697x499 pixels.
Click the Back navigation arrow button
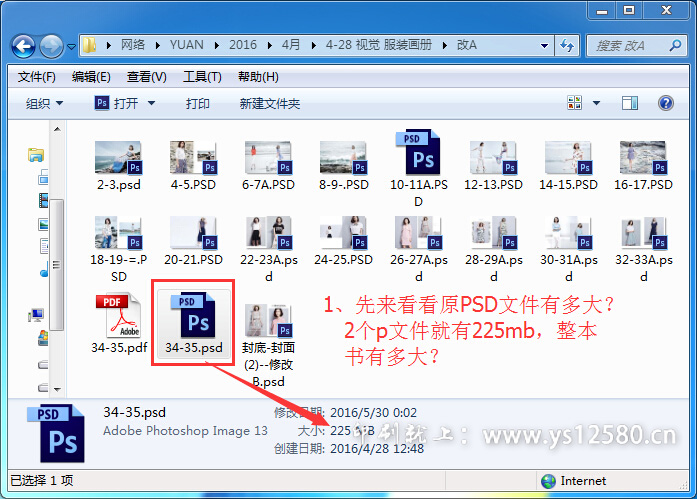click(25, 46)
